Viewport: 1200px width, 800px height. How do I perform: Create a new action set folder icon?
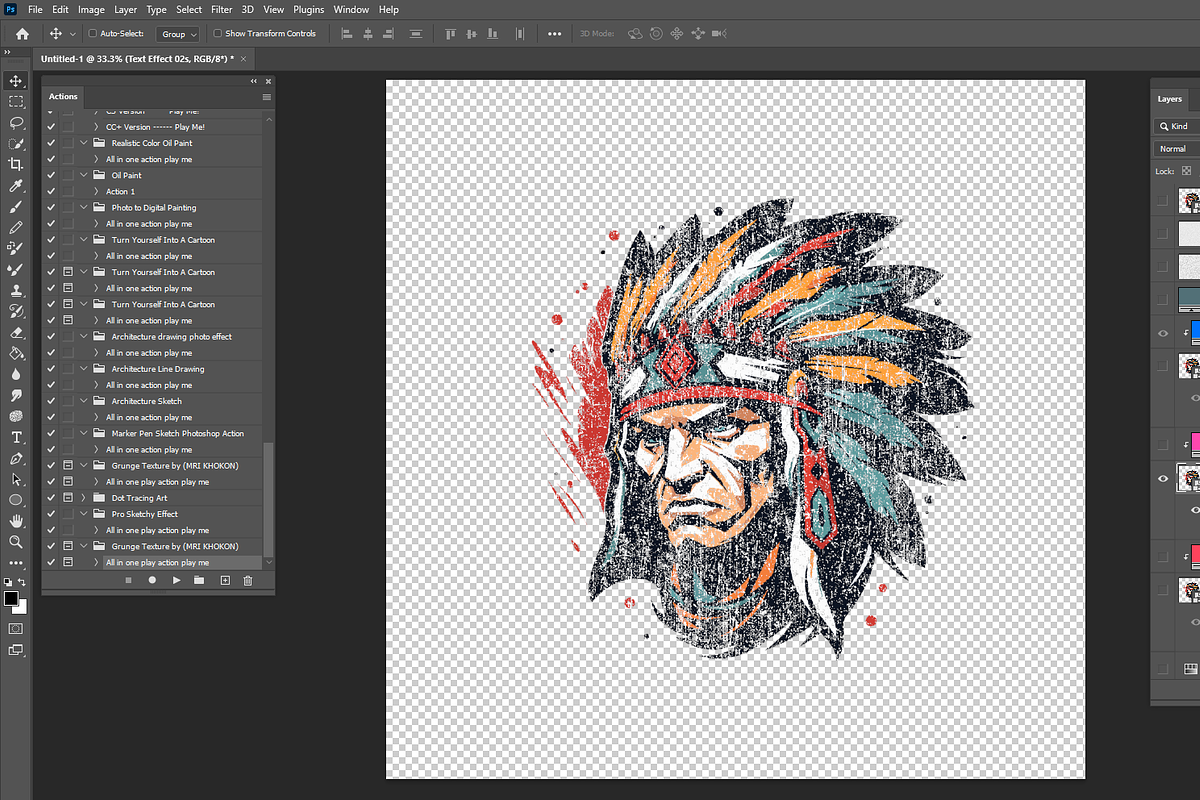[199, 580]
